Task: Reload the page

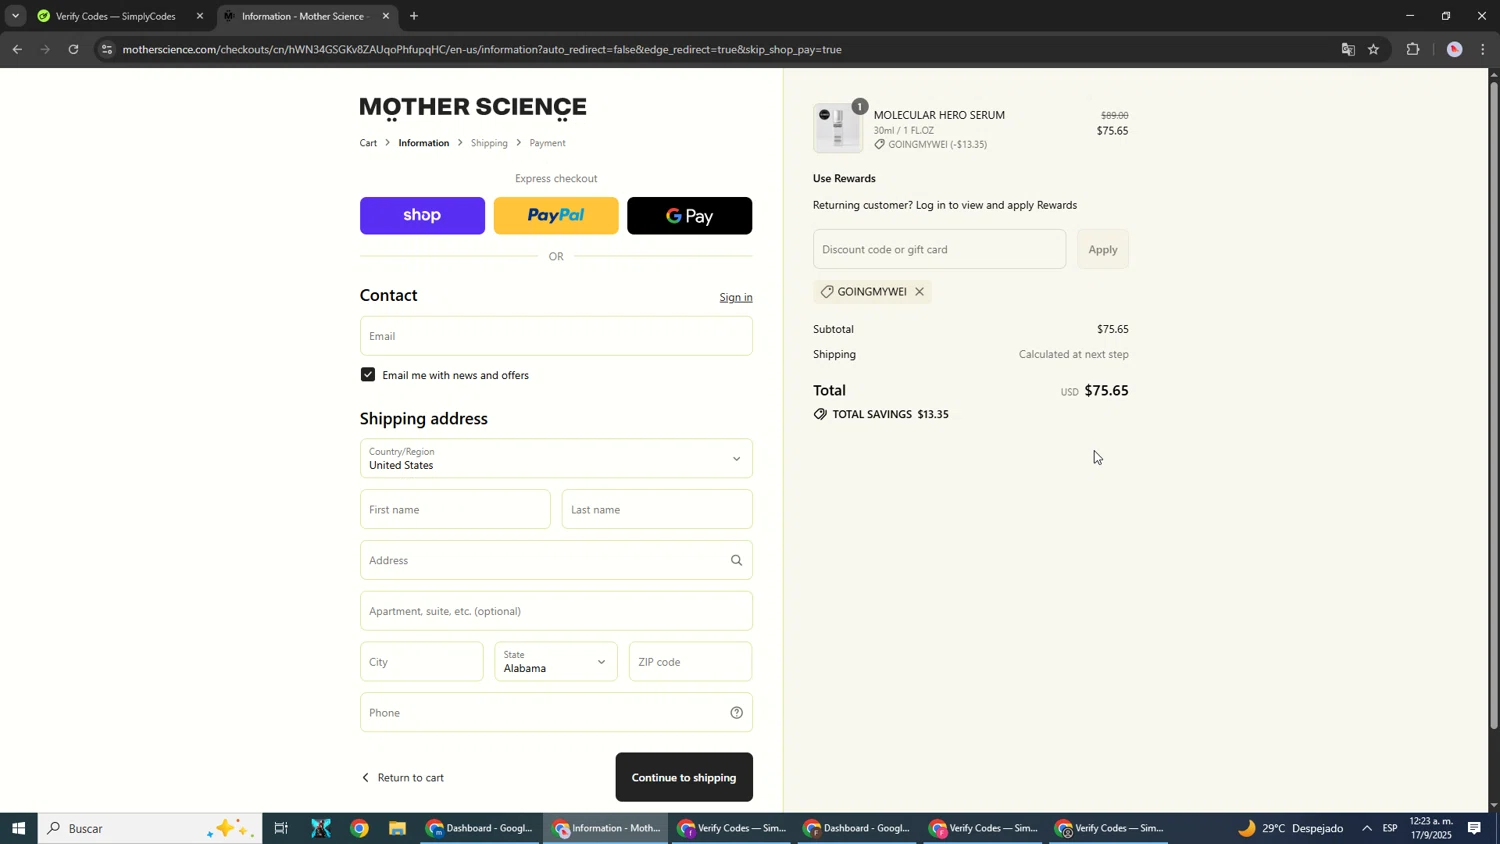Action: pyautogui.click(x=73, y=49)
